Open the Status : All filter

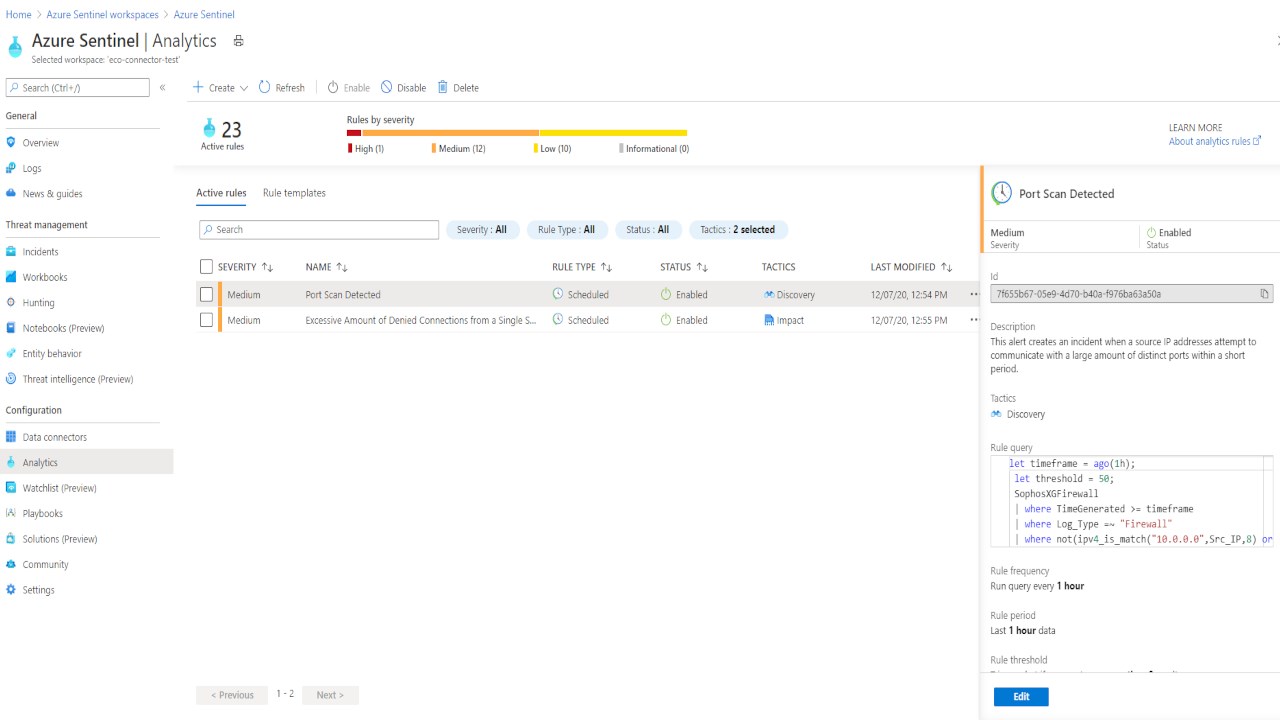click(x=648, y=230)
